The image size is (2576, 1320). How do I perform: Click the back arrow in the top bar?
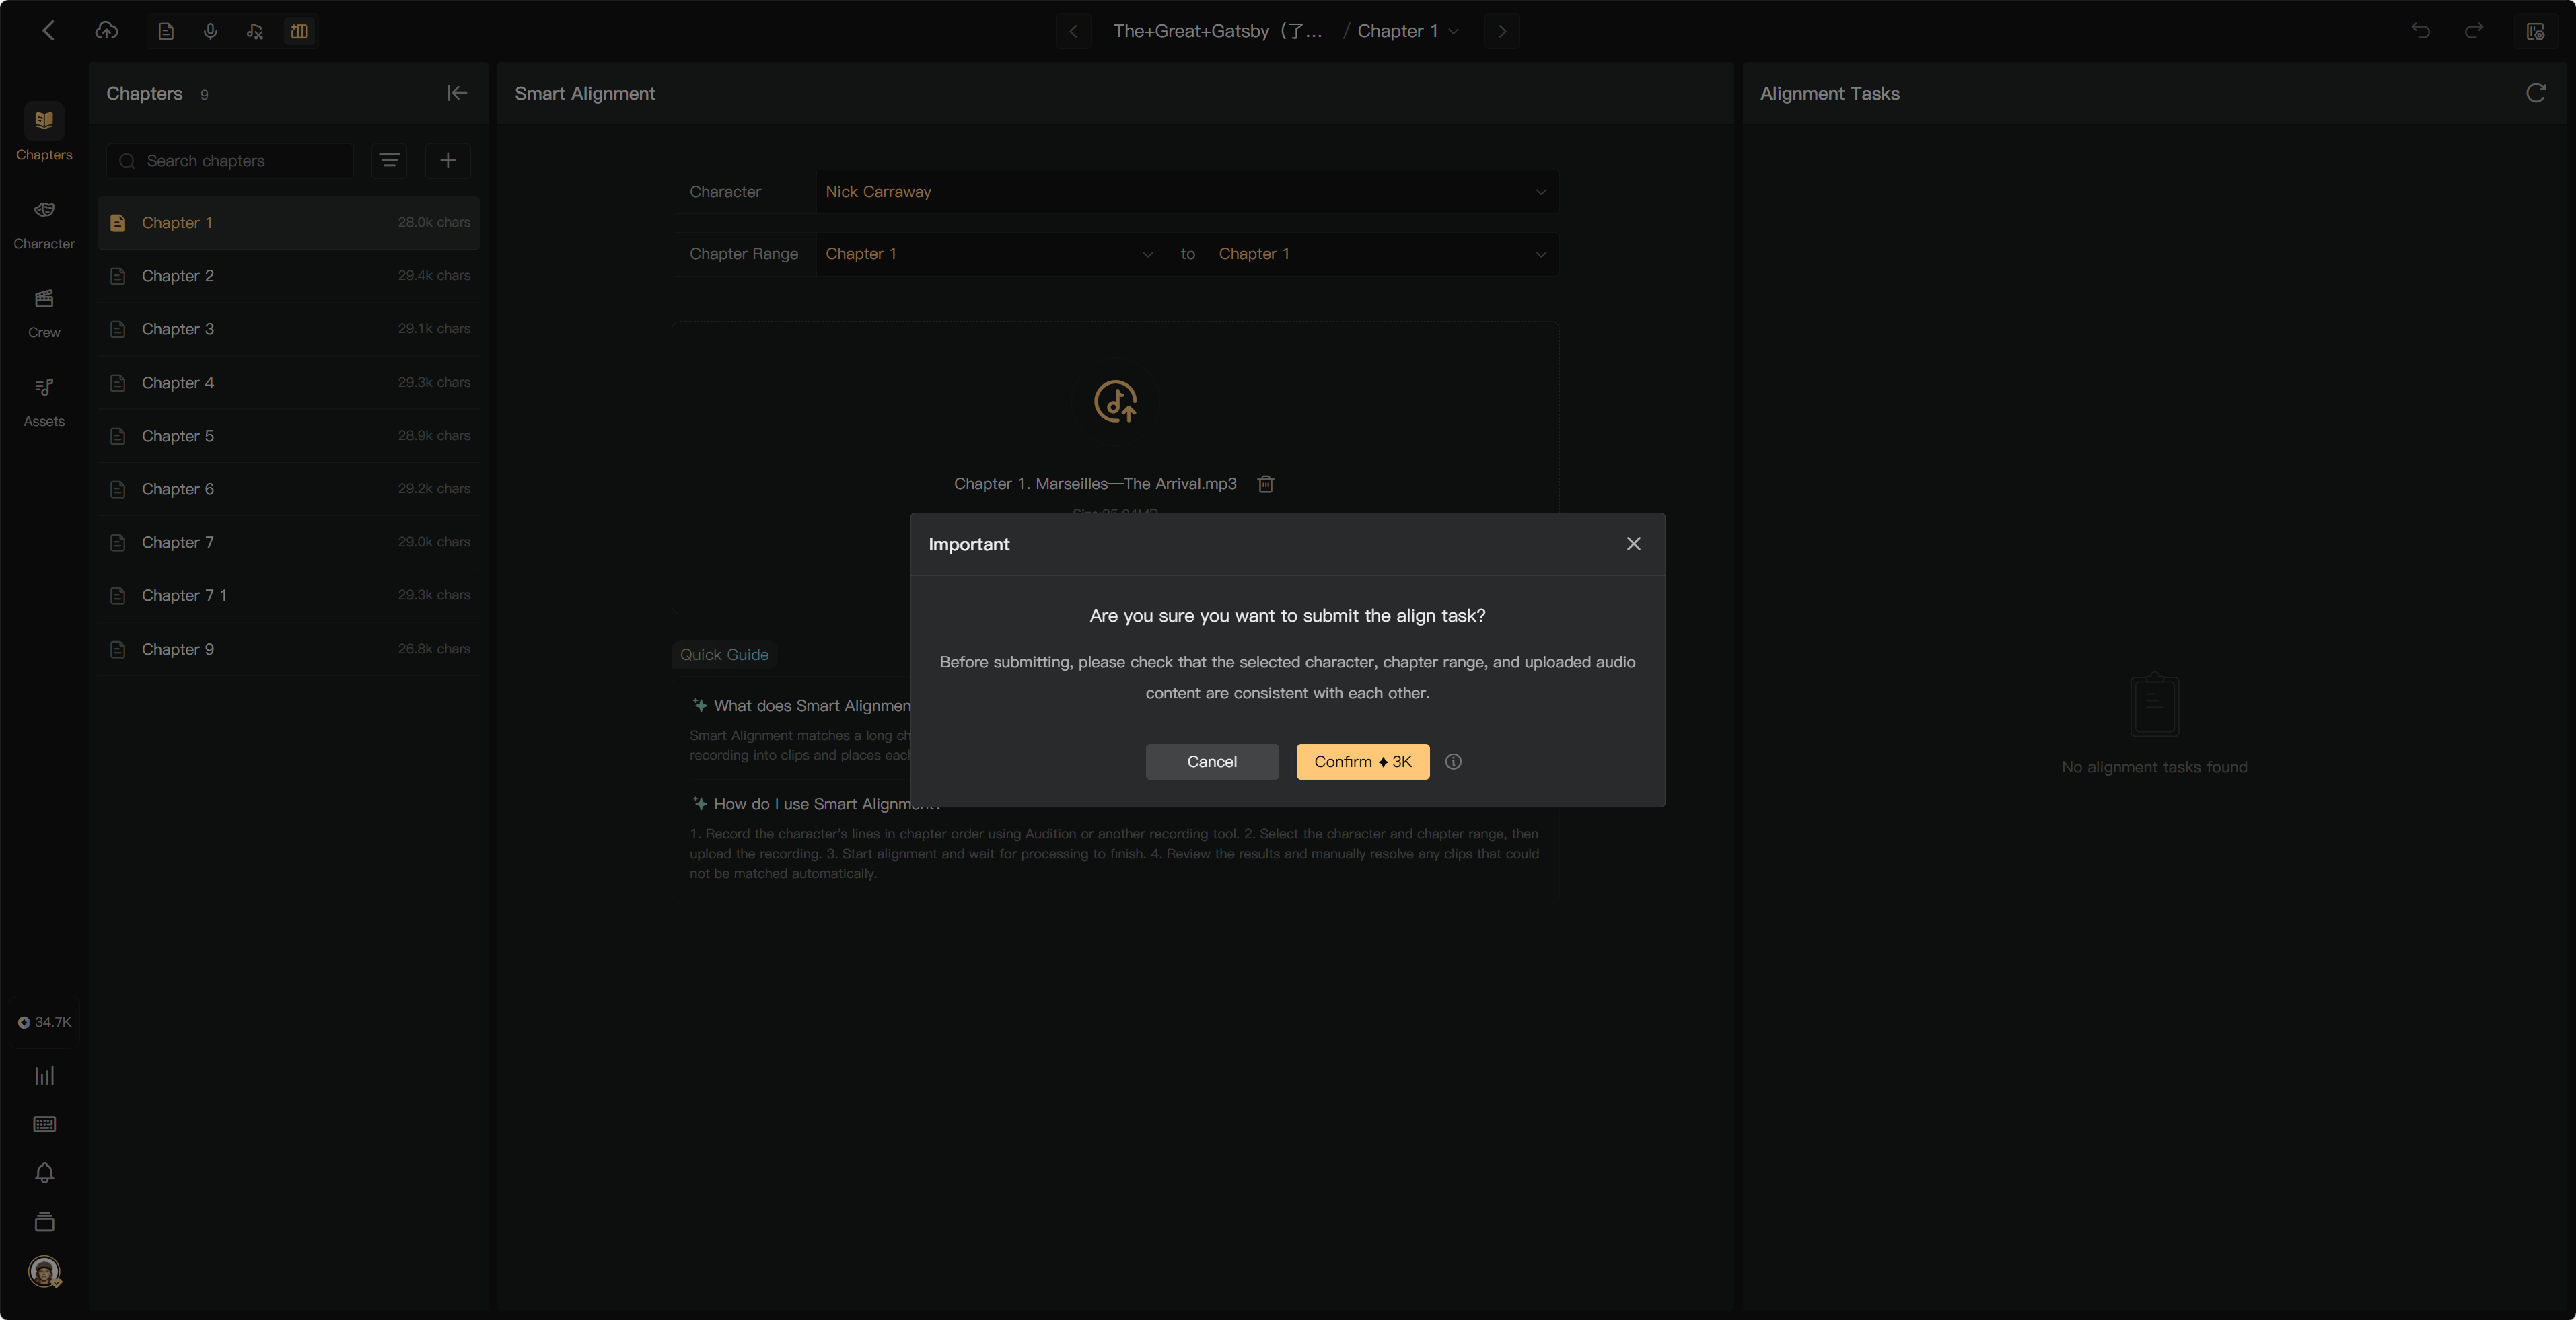(x=48, y=31)
